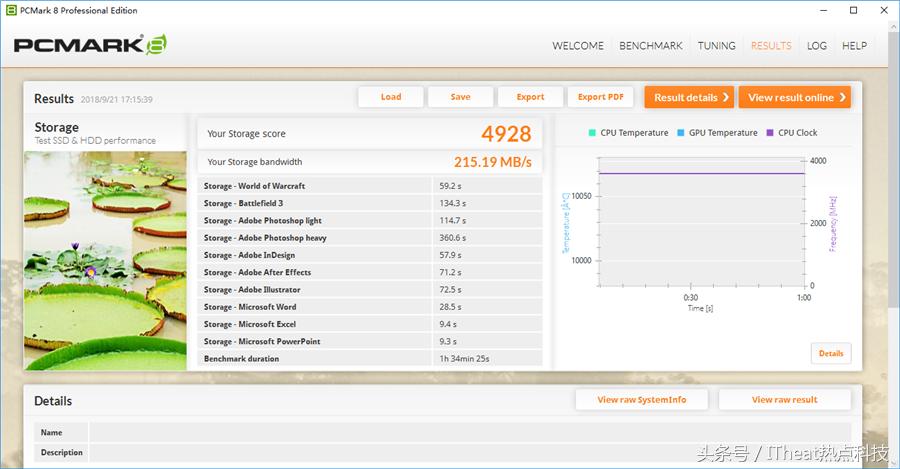Expand Result details
Image resolution: width=900 pixels, height=469 pixels.
[692, 97]
